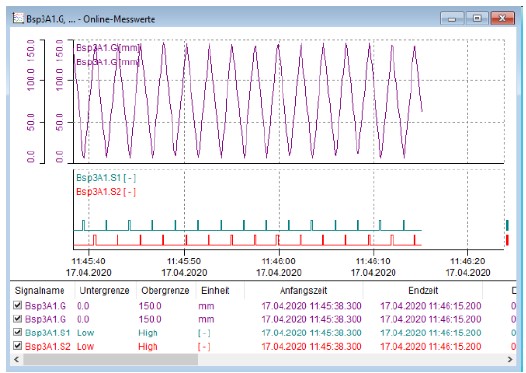
Task: Click the 11:46:10 time axis label
Action: [373, 261]
